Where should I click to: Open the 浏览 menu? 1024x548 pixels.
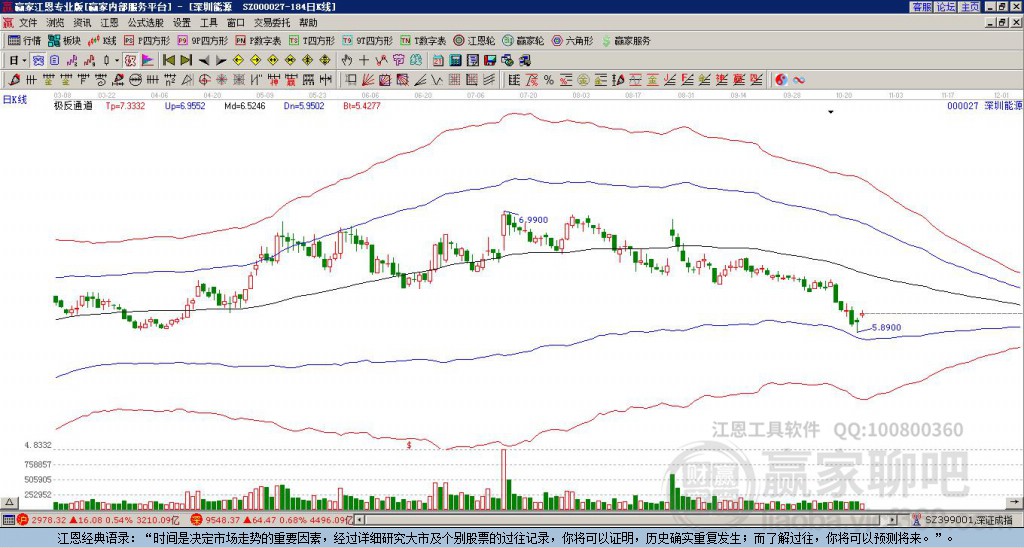pyautogui.click(x=56, y=23)
